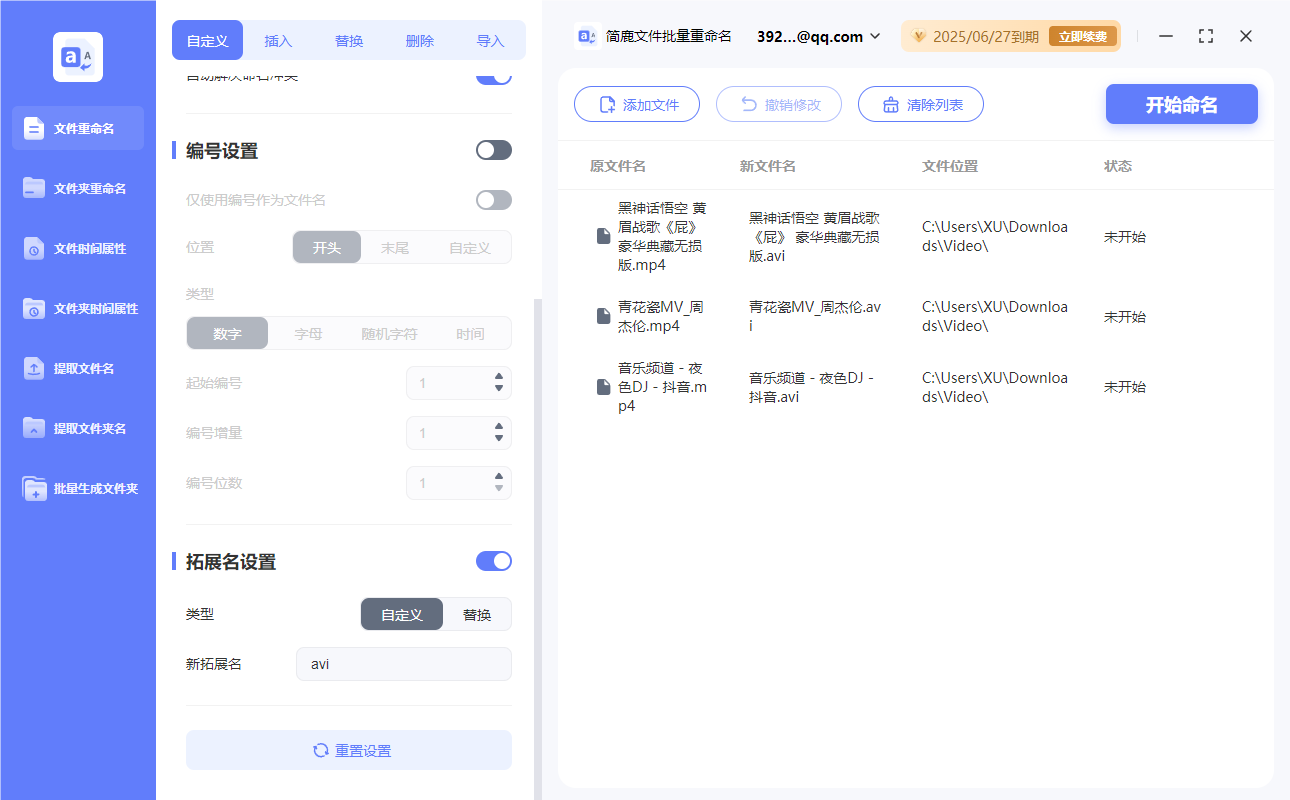Switch to the 替换 tab
Screen dimensions: 1290x800
tap(348, 40)
